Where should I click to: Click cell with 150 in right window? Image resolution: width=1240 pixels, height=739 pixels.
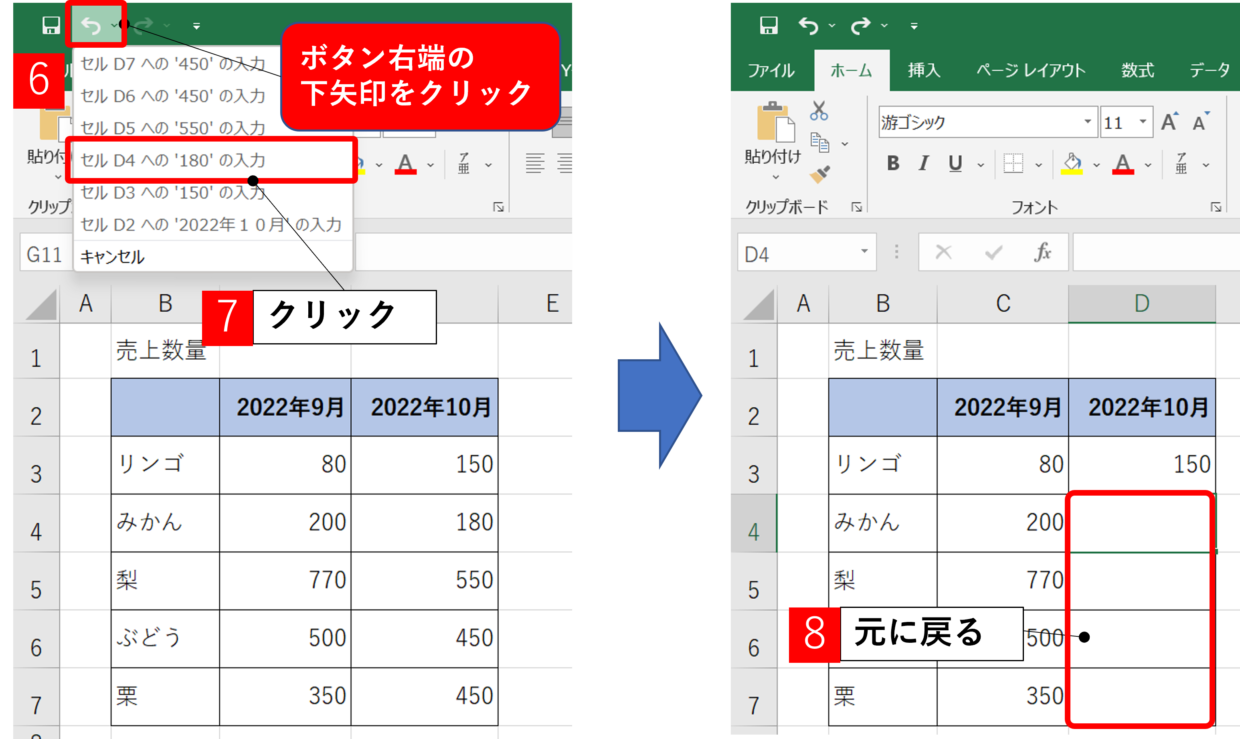(1142, 465)
